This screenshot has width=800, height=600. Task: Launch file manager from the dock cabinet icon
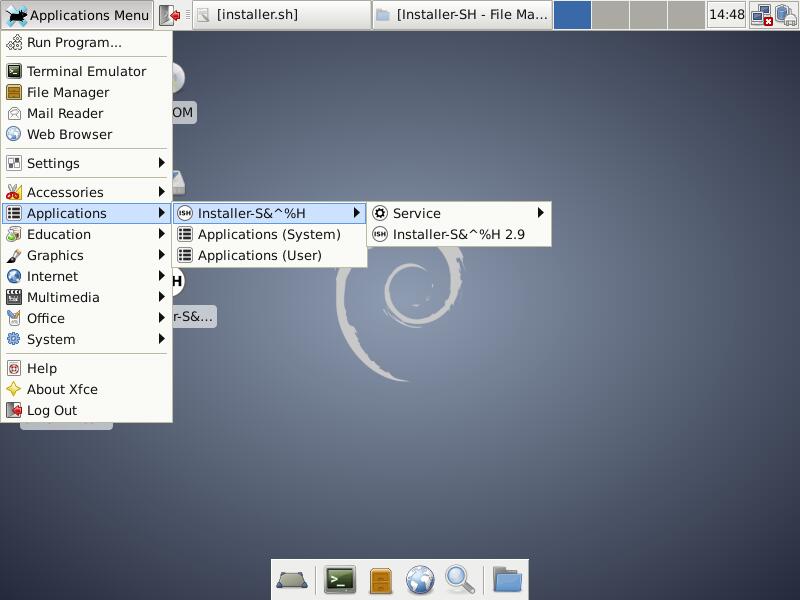[381, 580]
